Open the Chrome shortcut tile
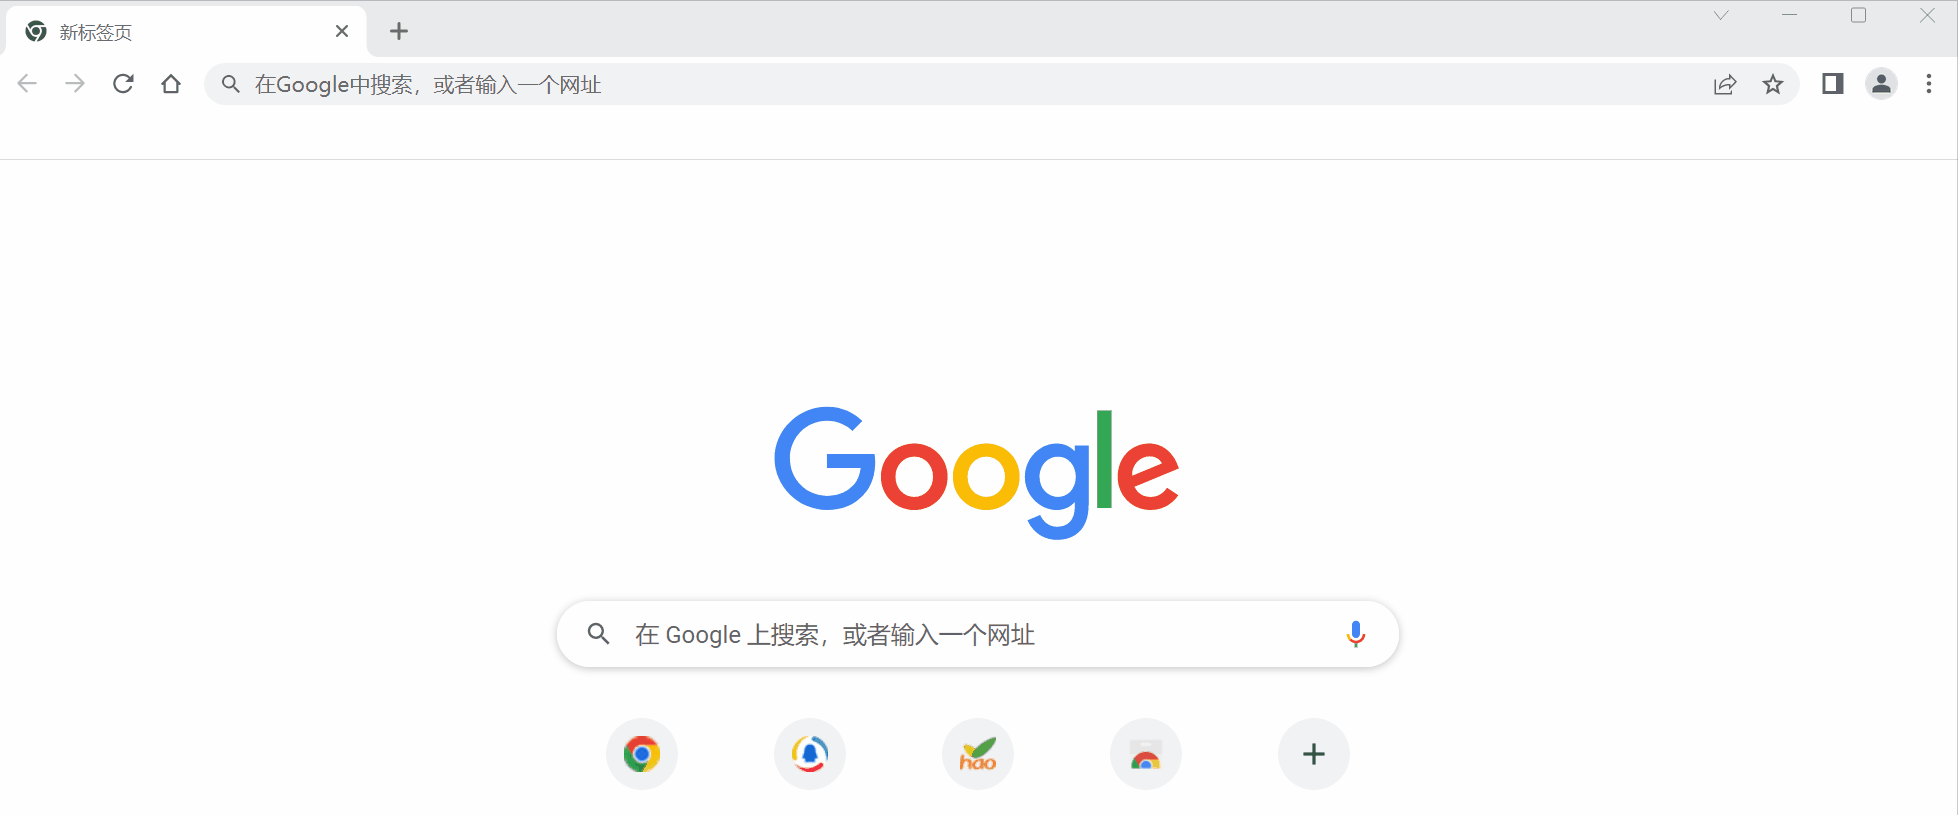This screenshot has width=1958, height=815. pyautogui.click(x=642, y=754)
